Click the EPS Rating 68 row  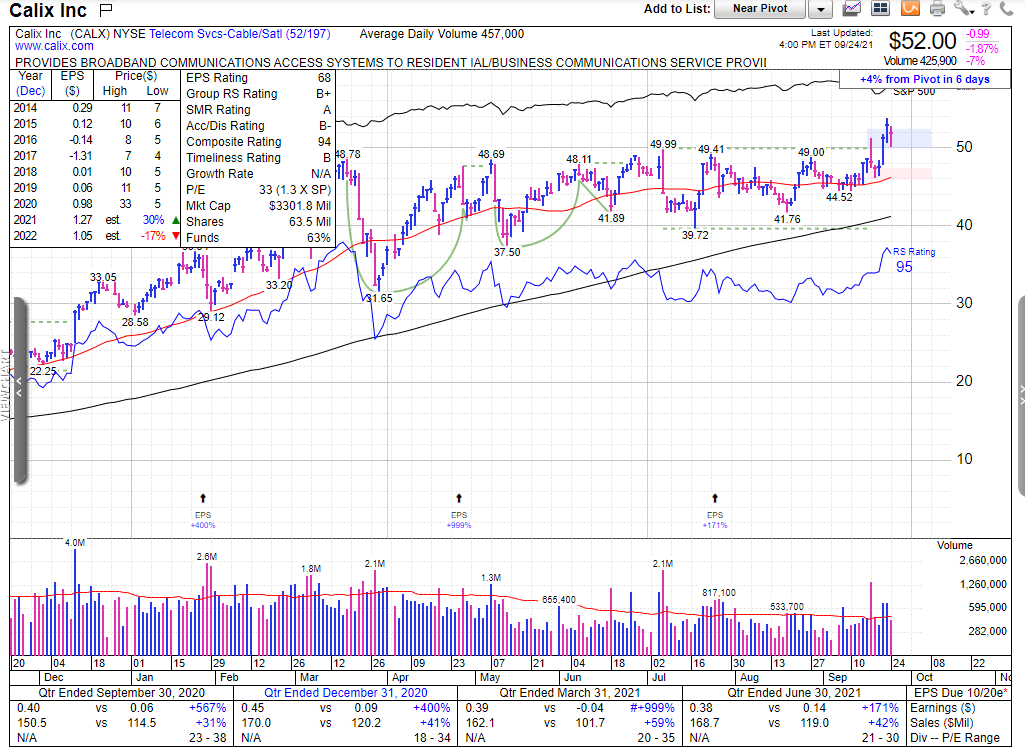click(258, 78)
